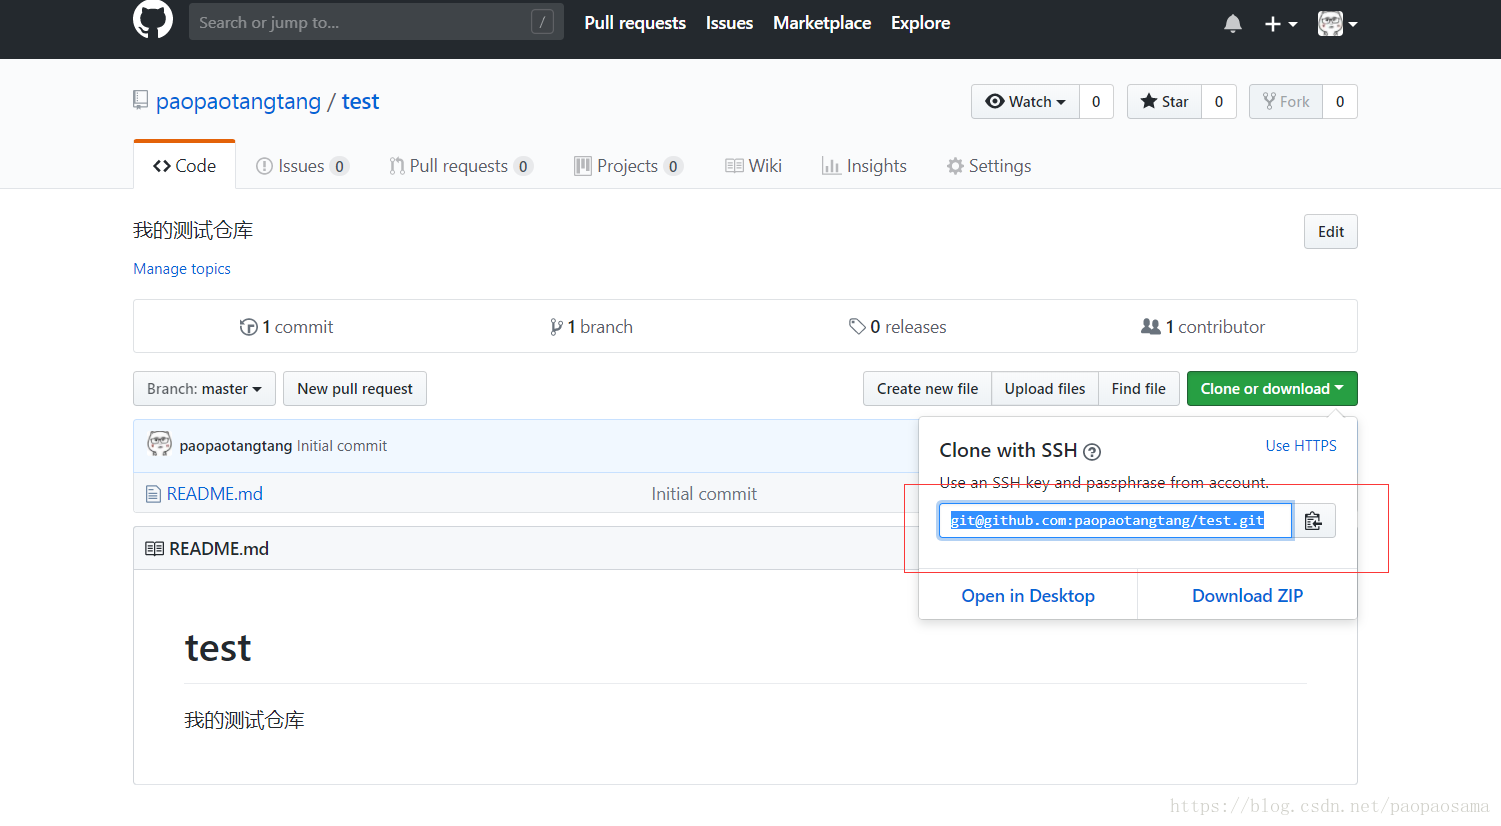Viewport: 1501px width, 826px height.
Task: View the 1 branch list
Action: tap(591, 327)
